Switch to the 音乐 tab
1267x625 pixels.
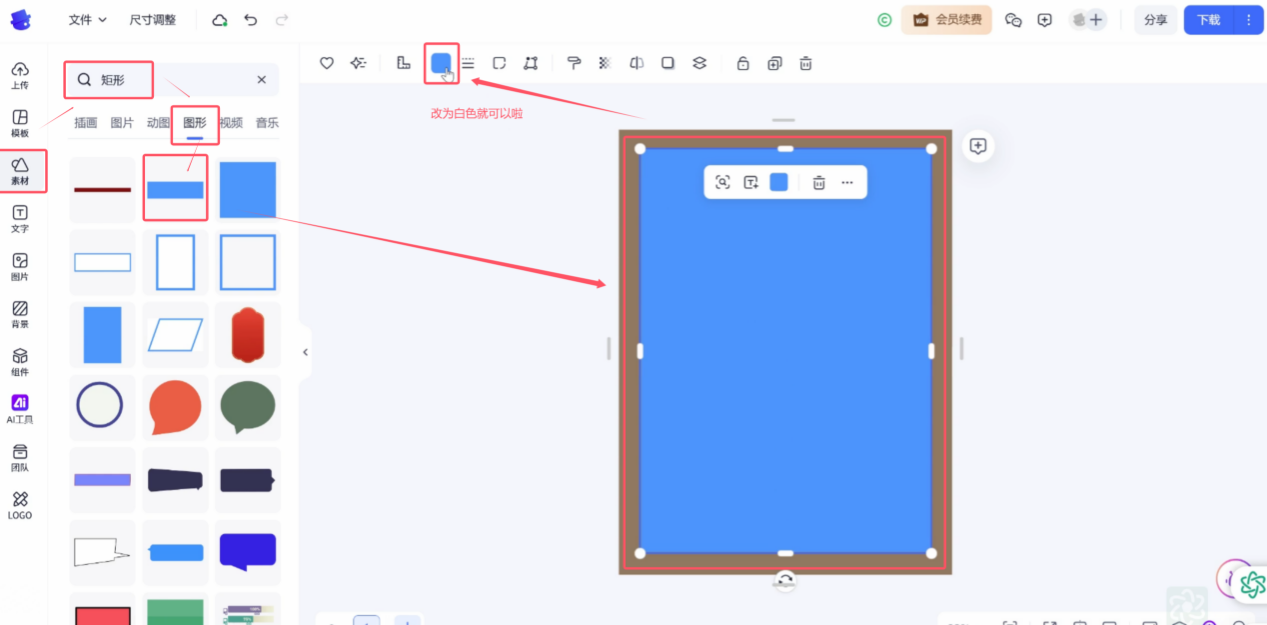(x=267, y=123)
